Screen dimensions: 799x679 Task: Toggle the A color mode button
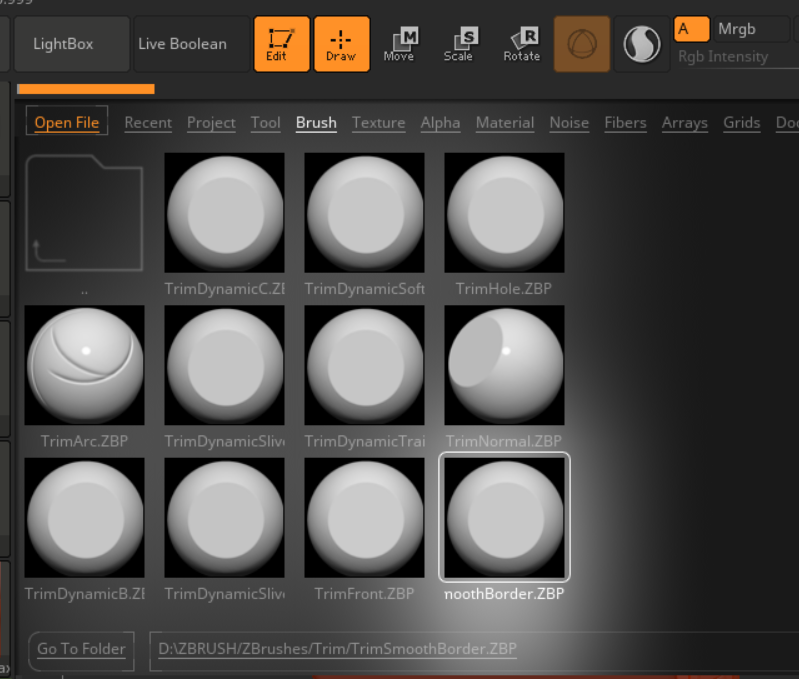[x=691, y=29]
